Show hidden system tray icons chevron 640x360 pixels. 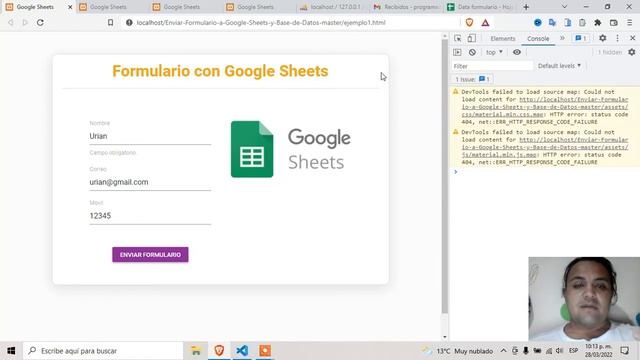coord(503,351)
